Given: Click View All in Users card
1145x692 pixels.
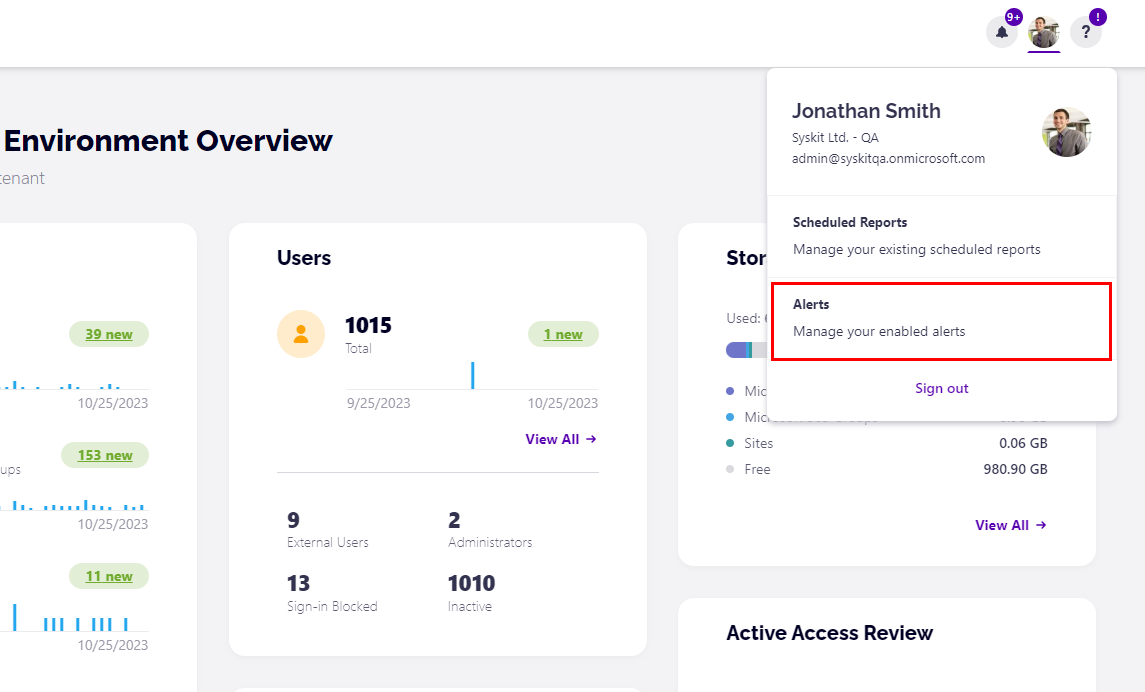Looking at the screenshot, I should (x=560, y=439).
